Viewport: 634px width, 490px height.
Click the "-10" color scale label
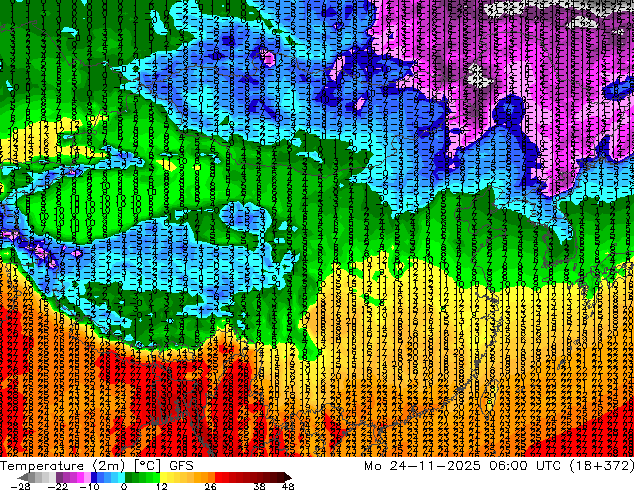pyautogui.click(x=89, y=486)
